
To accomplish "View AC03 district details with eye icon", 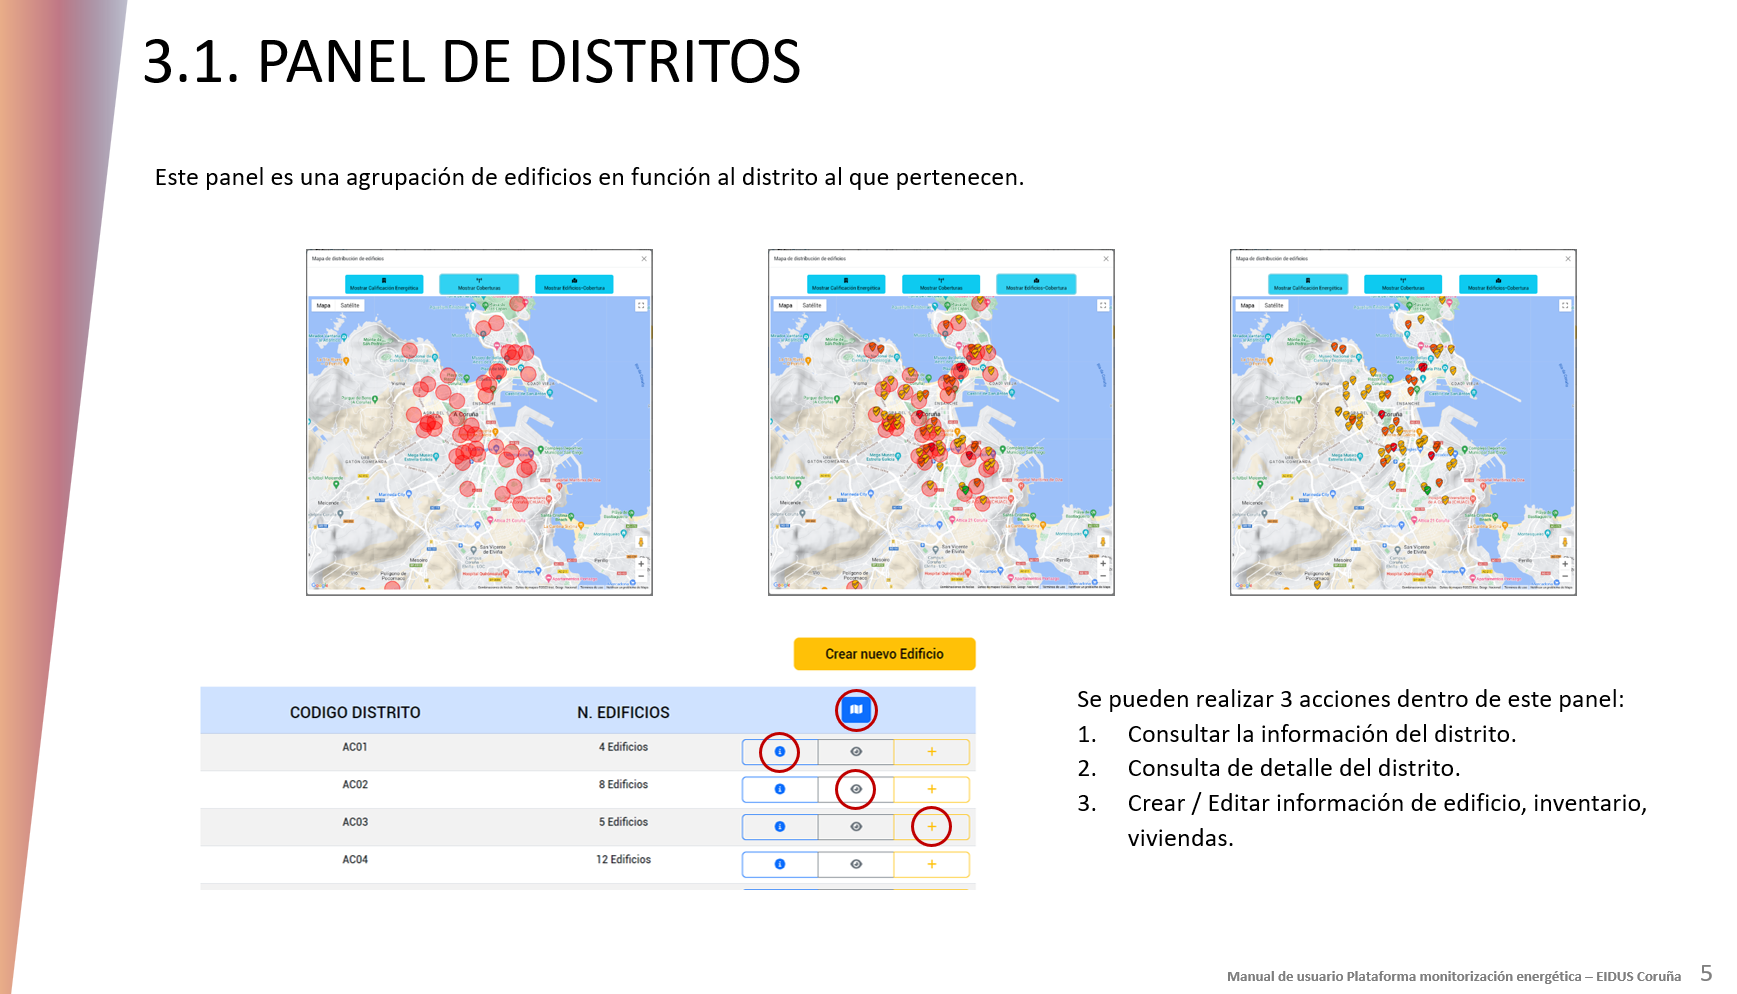I will [856, 827].
